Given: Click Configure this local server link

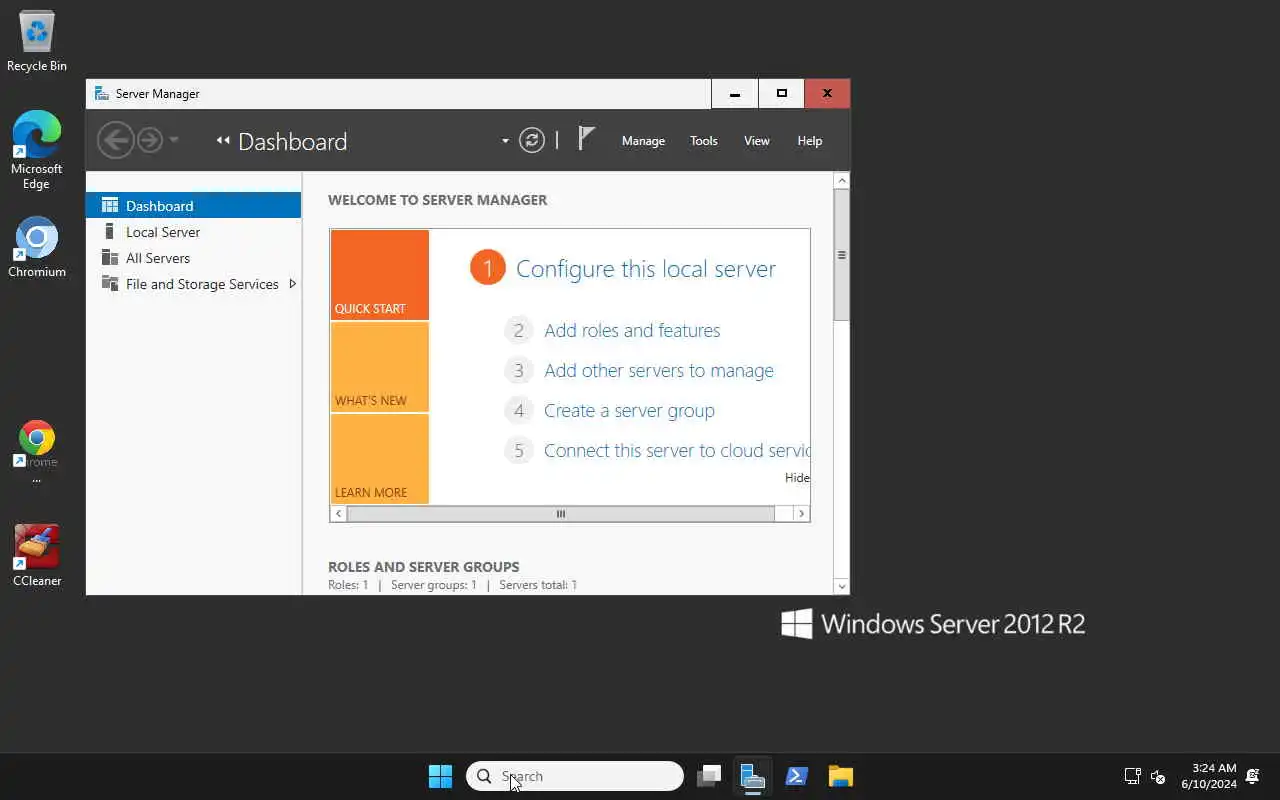Looking at the screenshot, I should [x=646, y=269].
